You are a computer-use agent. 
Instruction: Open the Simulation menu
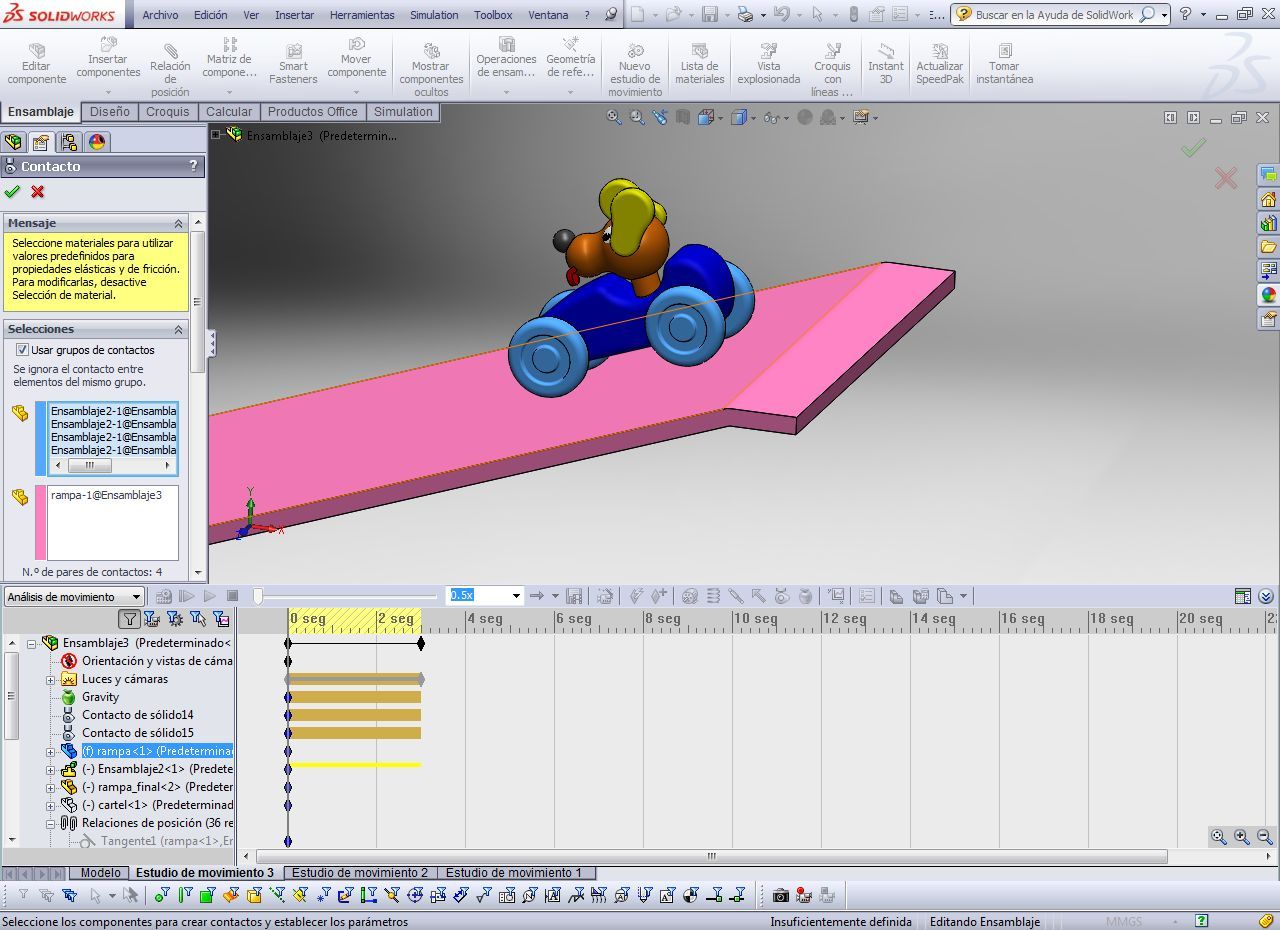click(x=434, y=15)
